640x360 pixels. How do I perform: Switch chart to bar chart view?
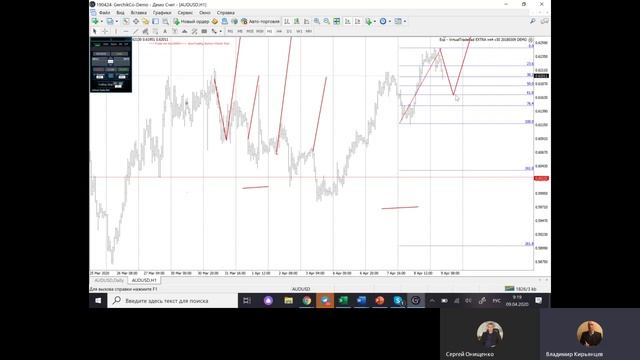287,21
